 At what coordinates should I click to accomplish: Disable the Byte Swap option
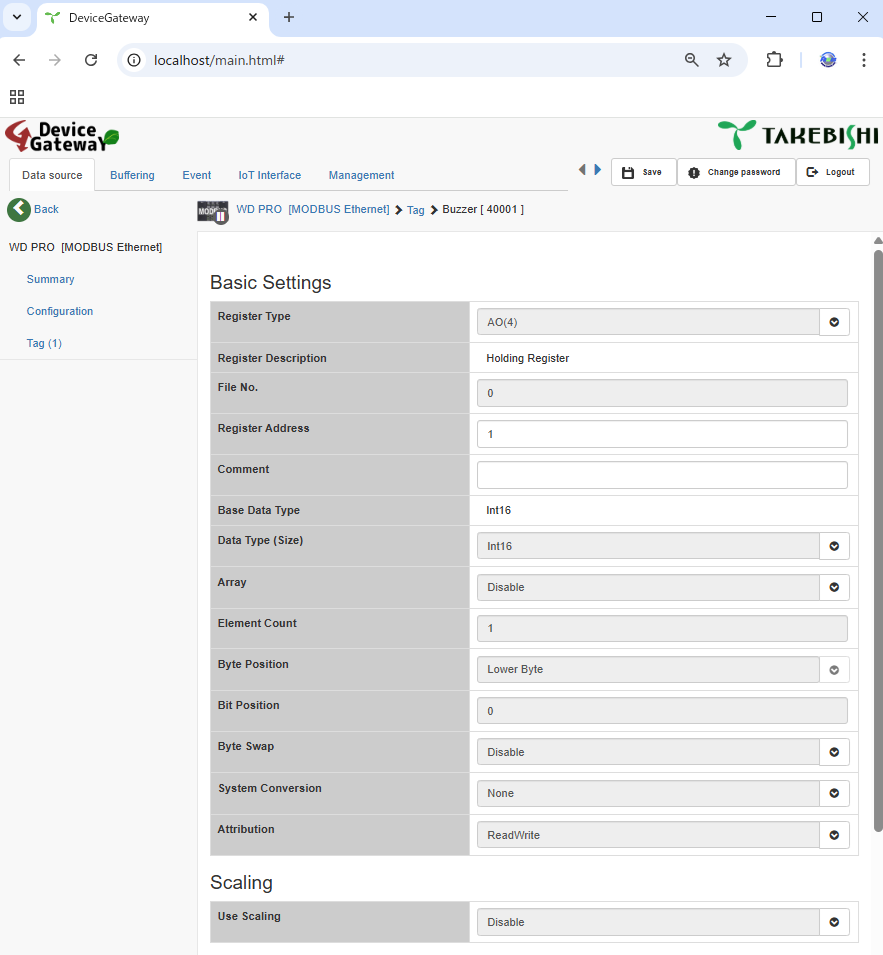834,751
